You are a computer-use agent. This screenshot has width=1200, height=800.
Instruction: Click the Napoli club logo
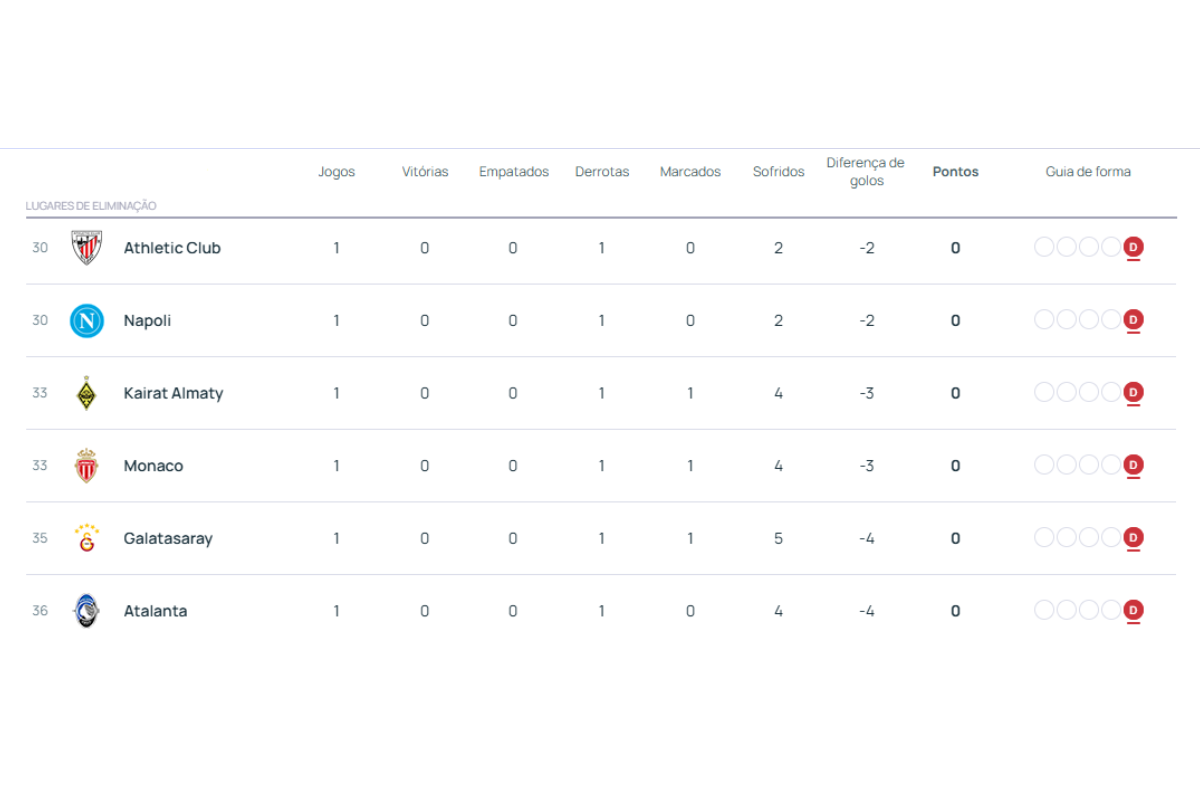[87, 321]
